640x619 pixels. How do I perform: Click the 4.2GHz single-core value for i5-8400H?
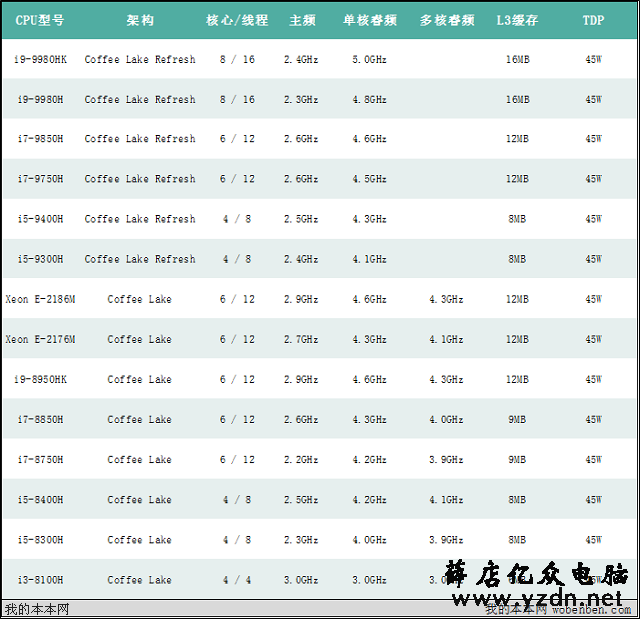coord(369,500)
